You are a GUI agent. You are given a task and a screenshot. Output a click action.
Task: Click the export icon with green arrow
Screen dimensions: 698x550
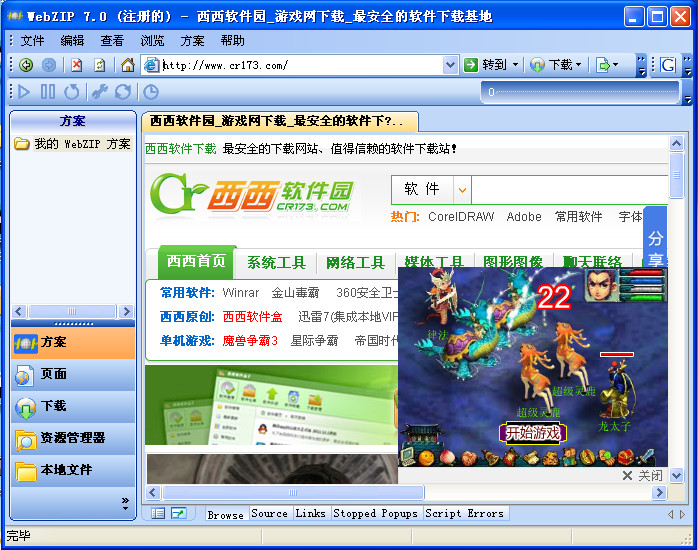603,65
